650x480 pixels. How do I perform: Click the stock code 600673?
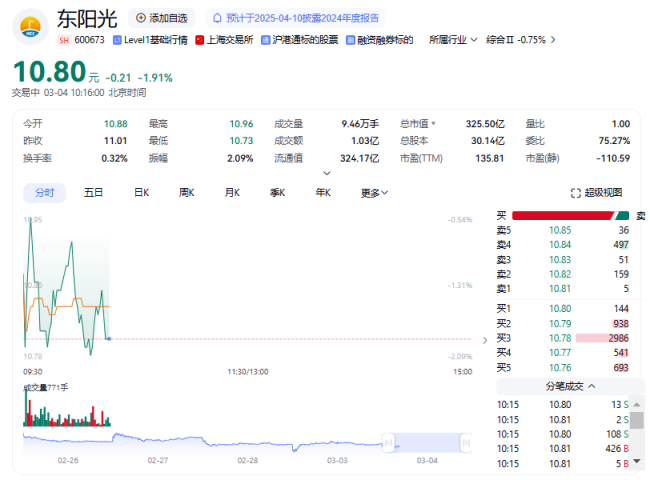tap(89, 40)
